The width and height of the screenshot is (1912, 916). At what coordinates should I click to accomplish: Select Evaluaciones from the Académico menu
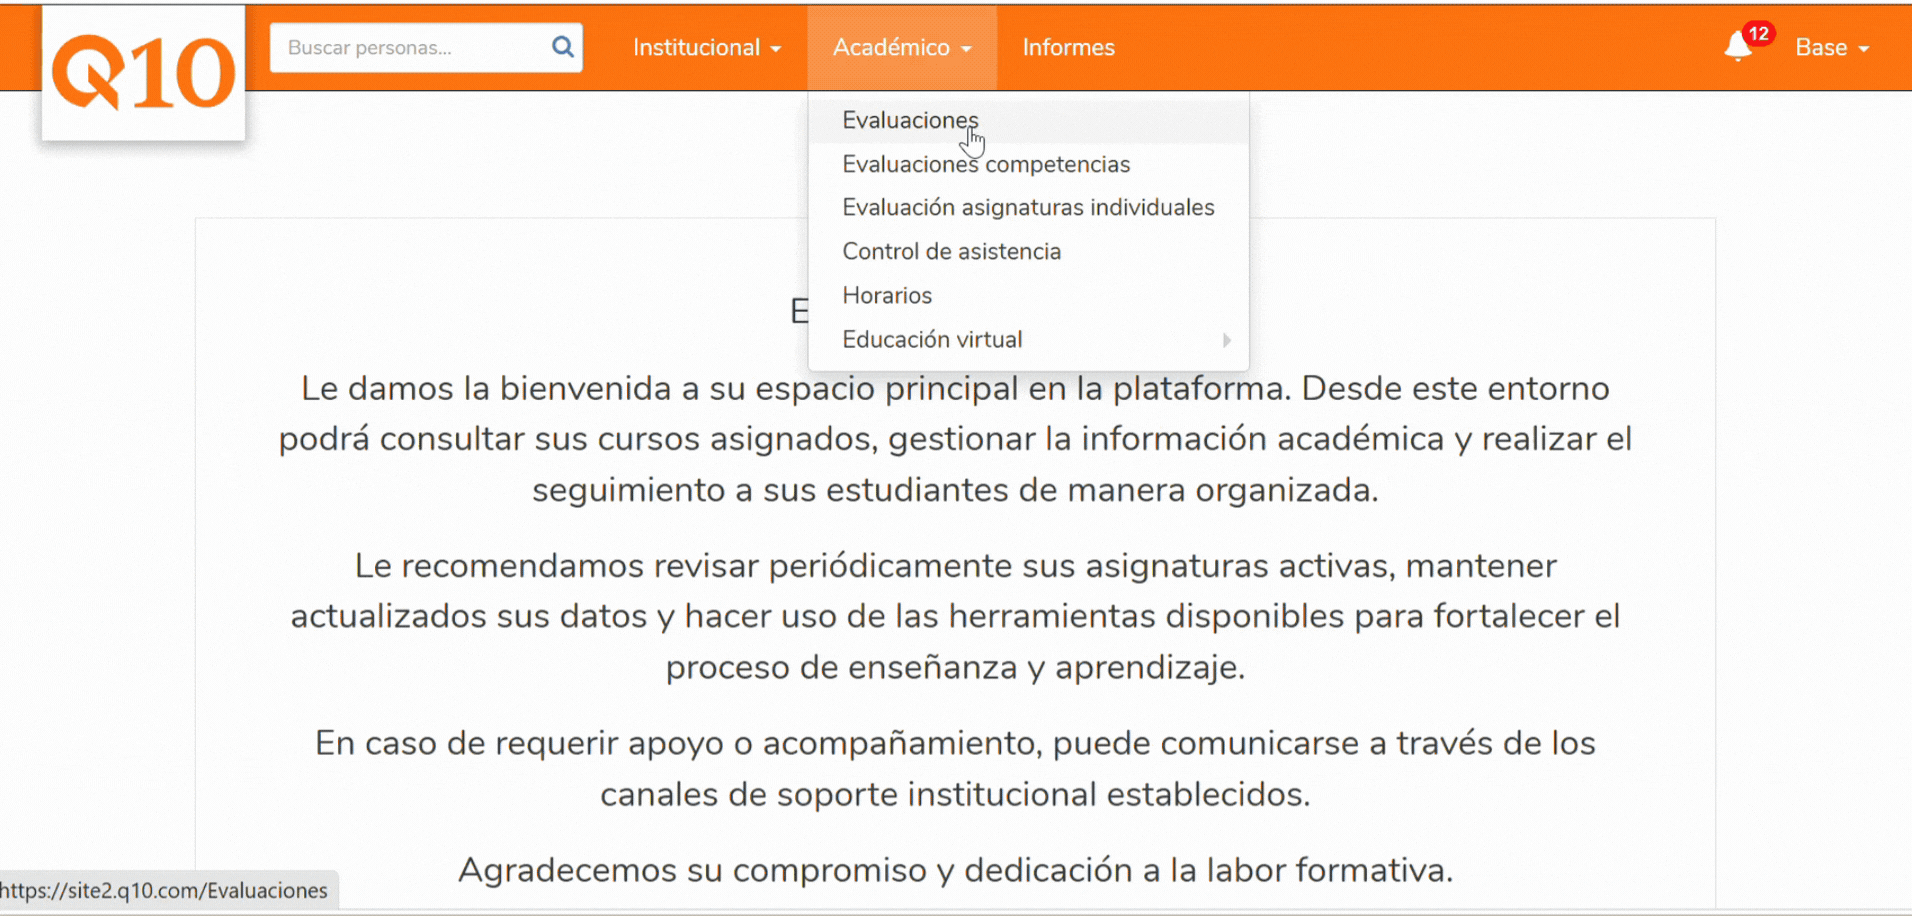tap(1028, 120)
